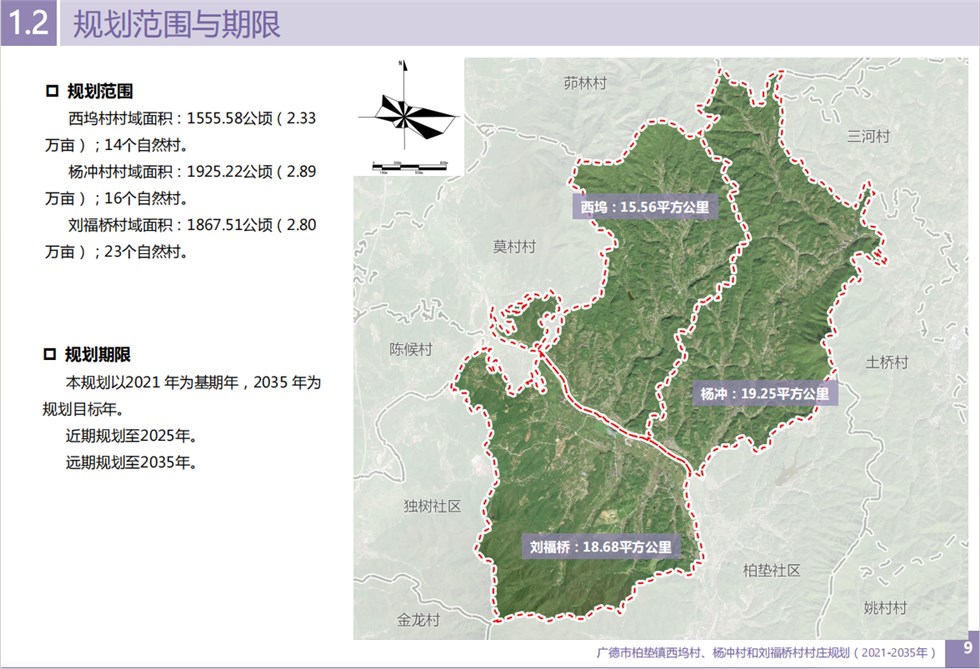Click the 陈候村 label on the map

point(410,349)
